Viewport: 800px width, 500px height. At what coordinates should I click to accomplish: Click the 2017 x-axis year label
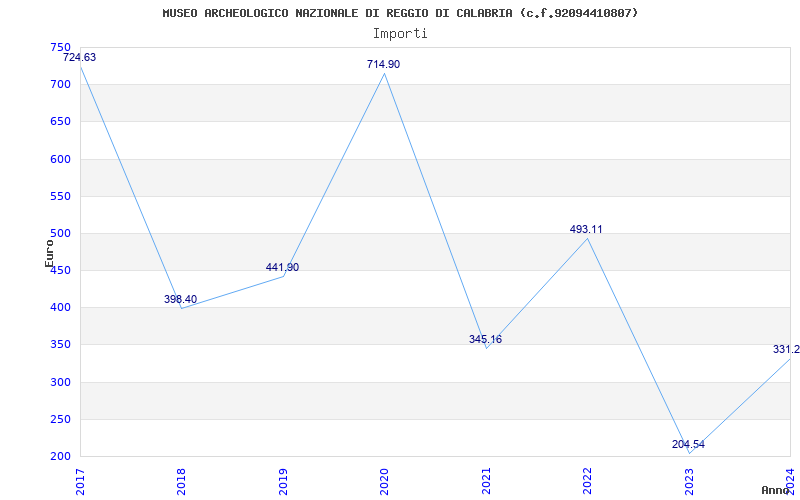79,480
